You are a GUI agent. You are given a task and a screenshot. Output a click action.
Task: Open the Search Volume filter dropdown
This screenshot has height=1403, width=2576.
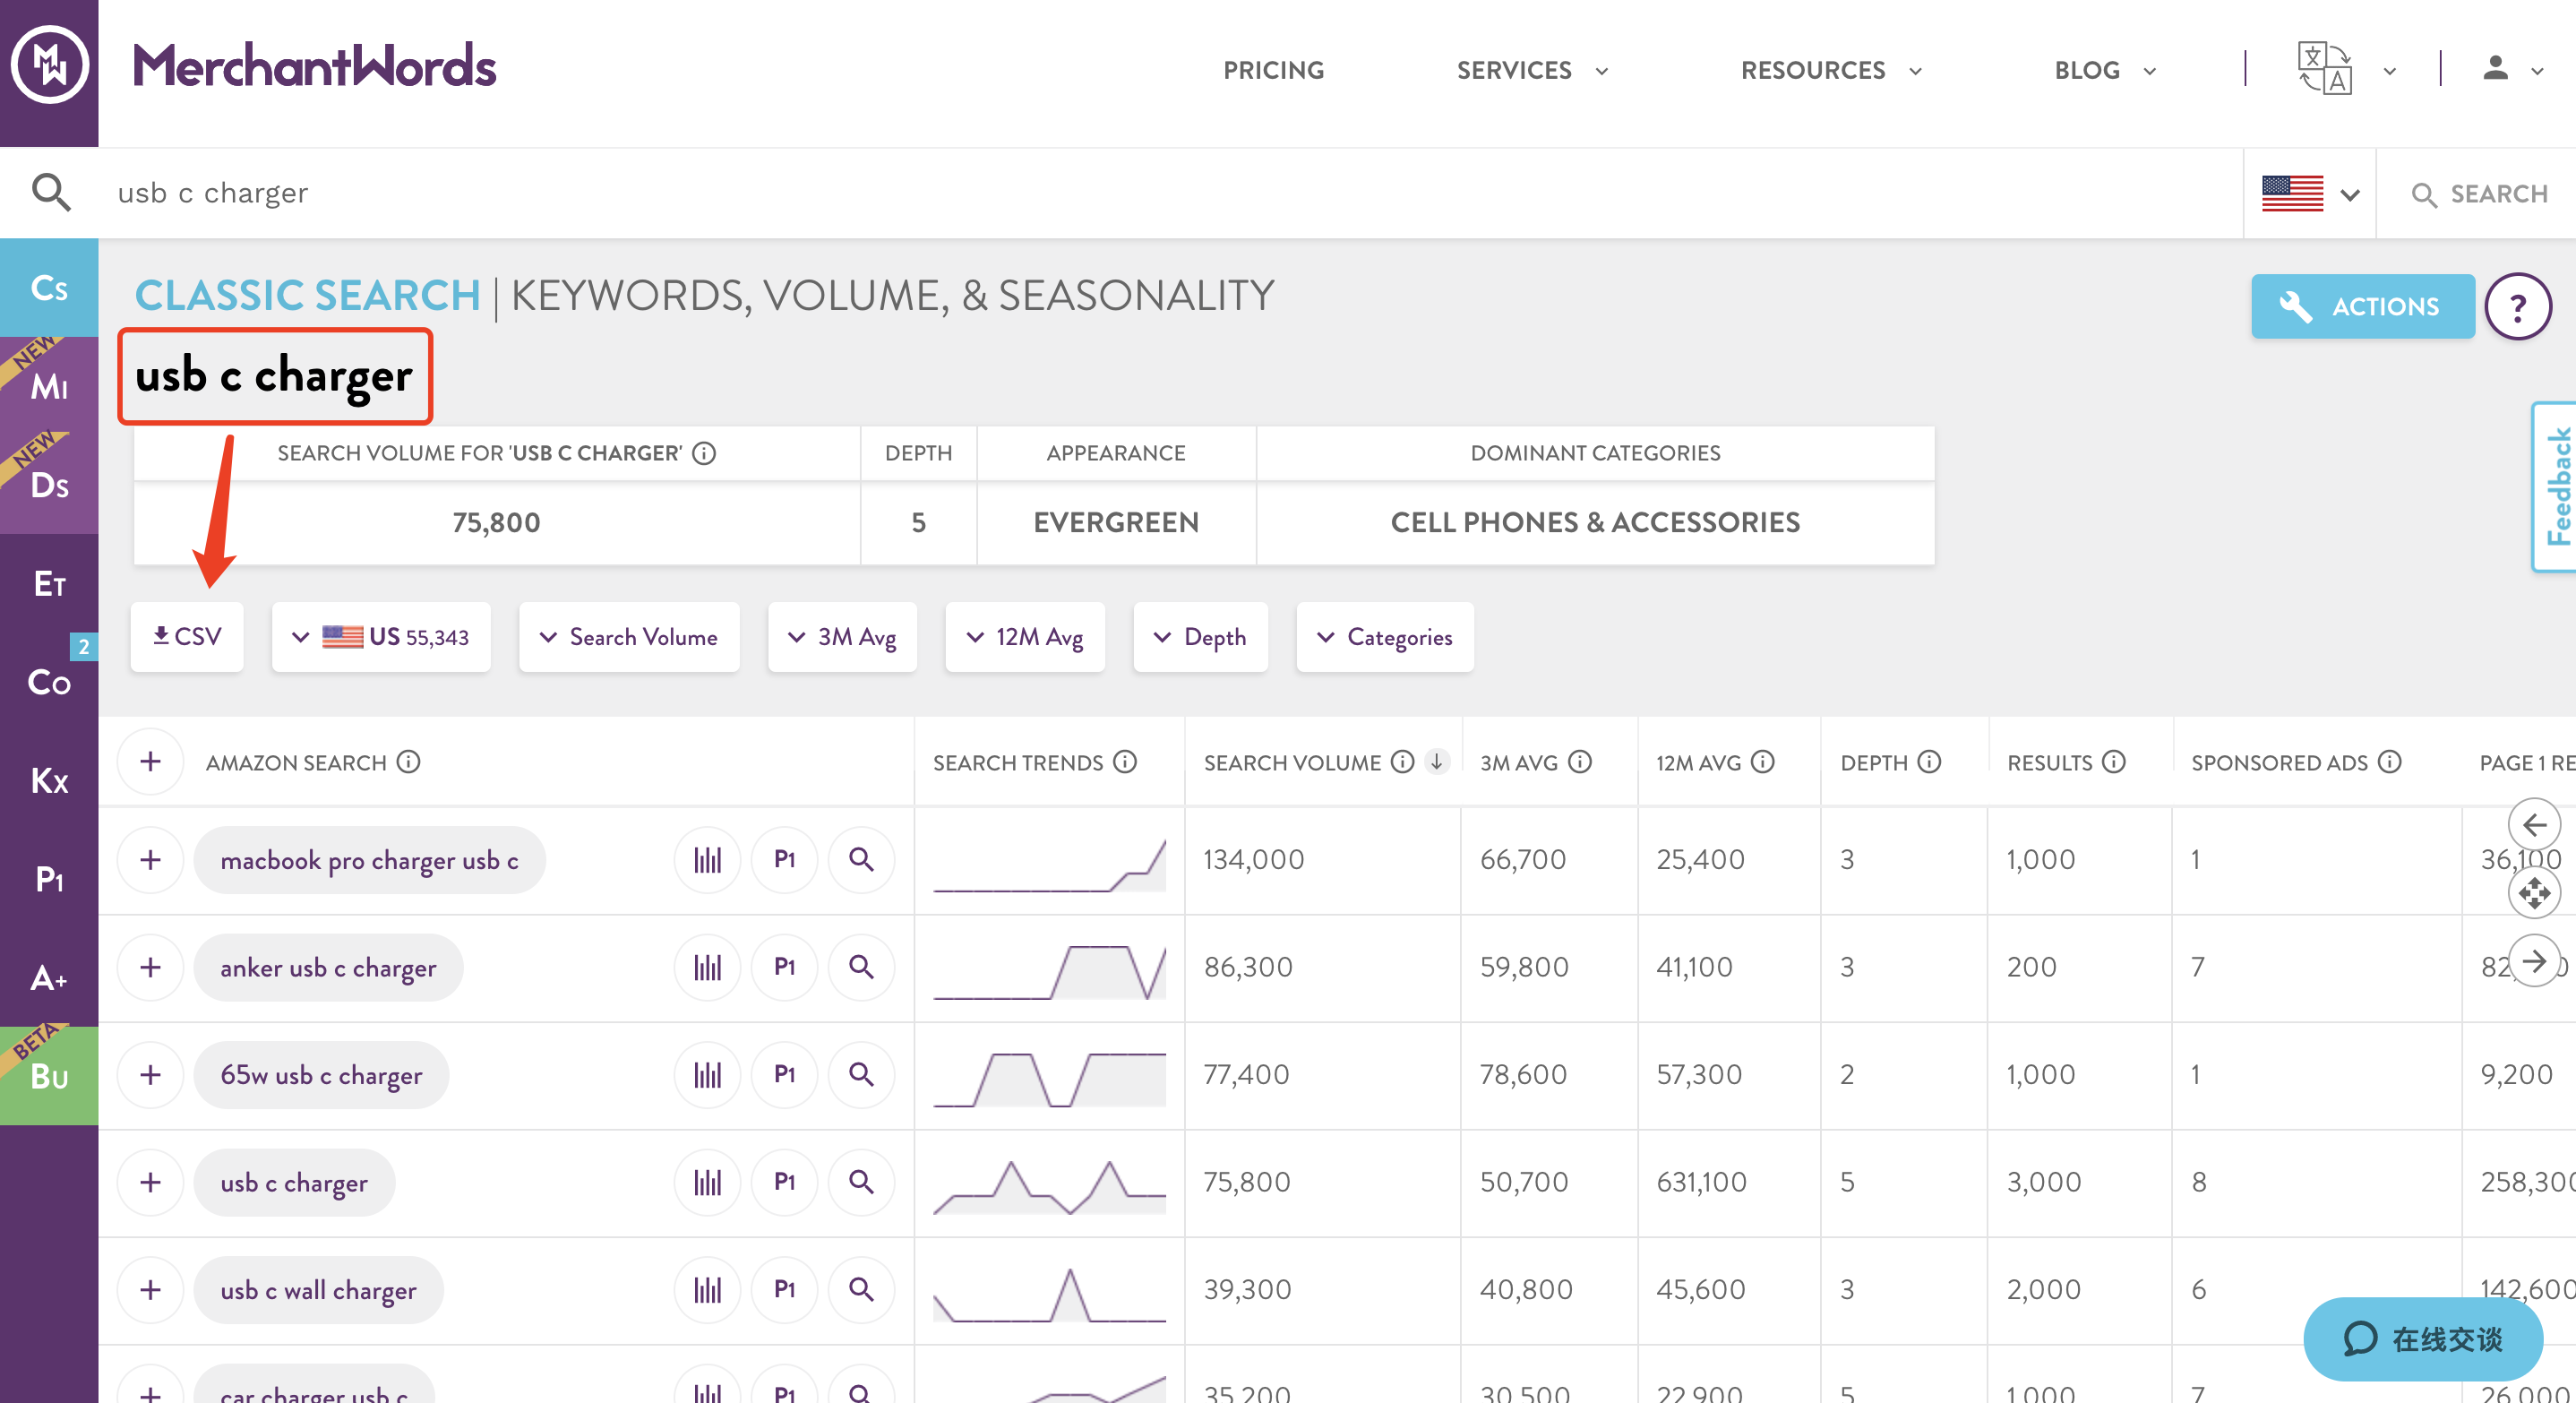pyautogui.click(x=629, y=637)
